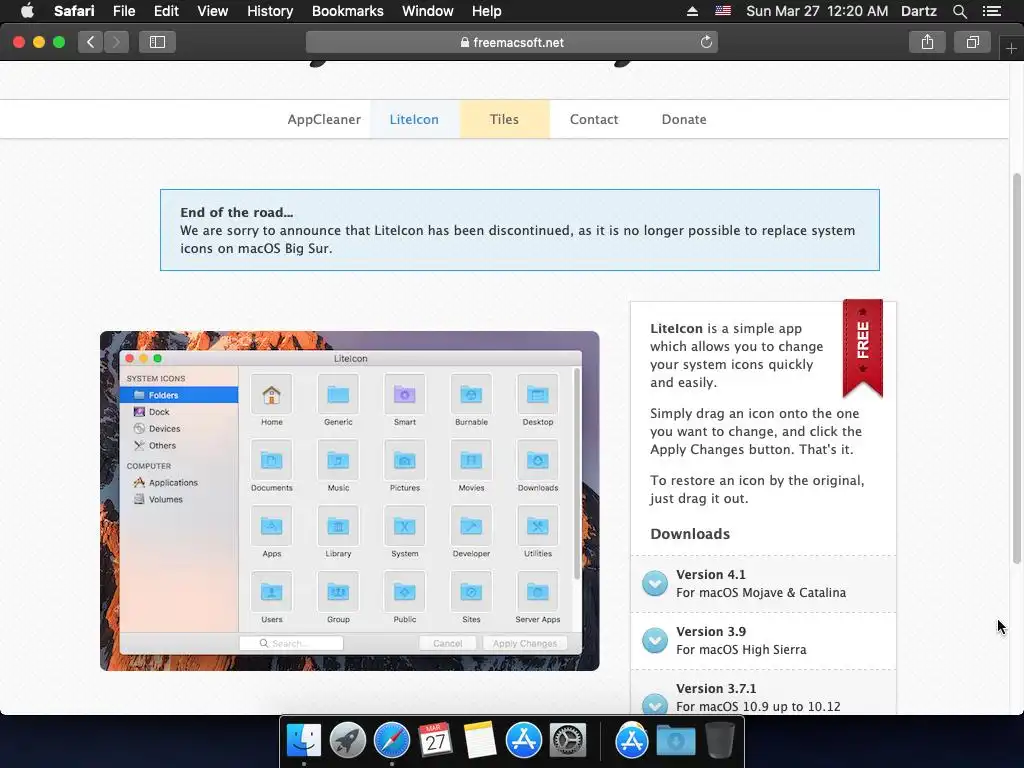Image resolution: width=1024 pixels, height=768 pixels.
Task: Go to the Contact page
Action: point(594,120)
